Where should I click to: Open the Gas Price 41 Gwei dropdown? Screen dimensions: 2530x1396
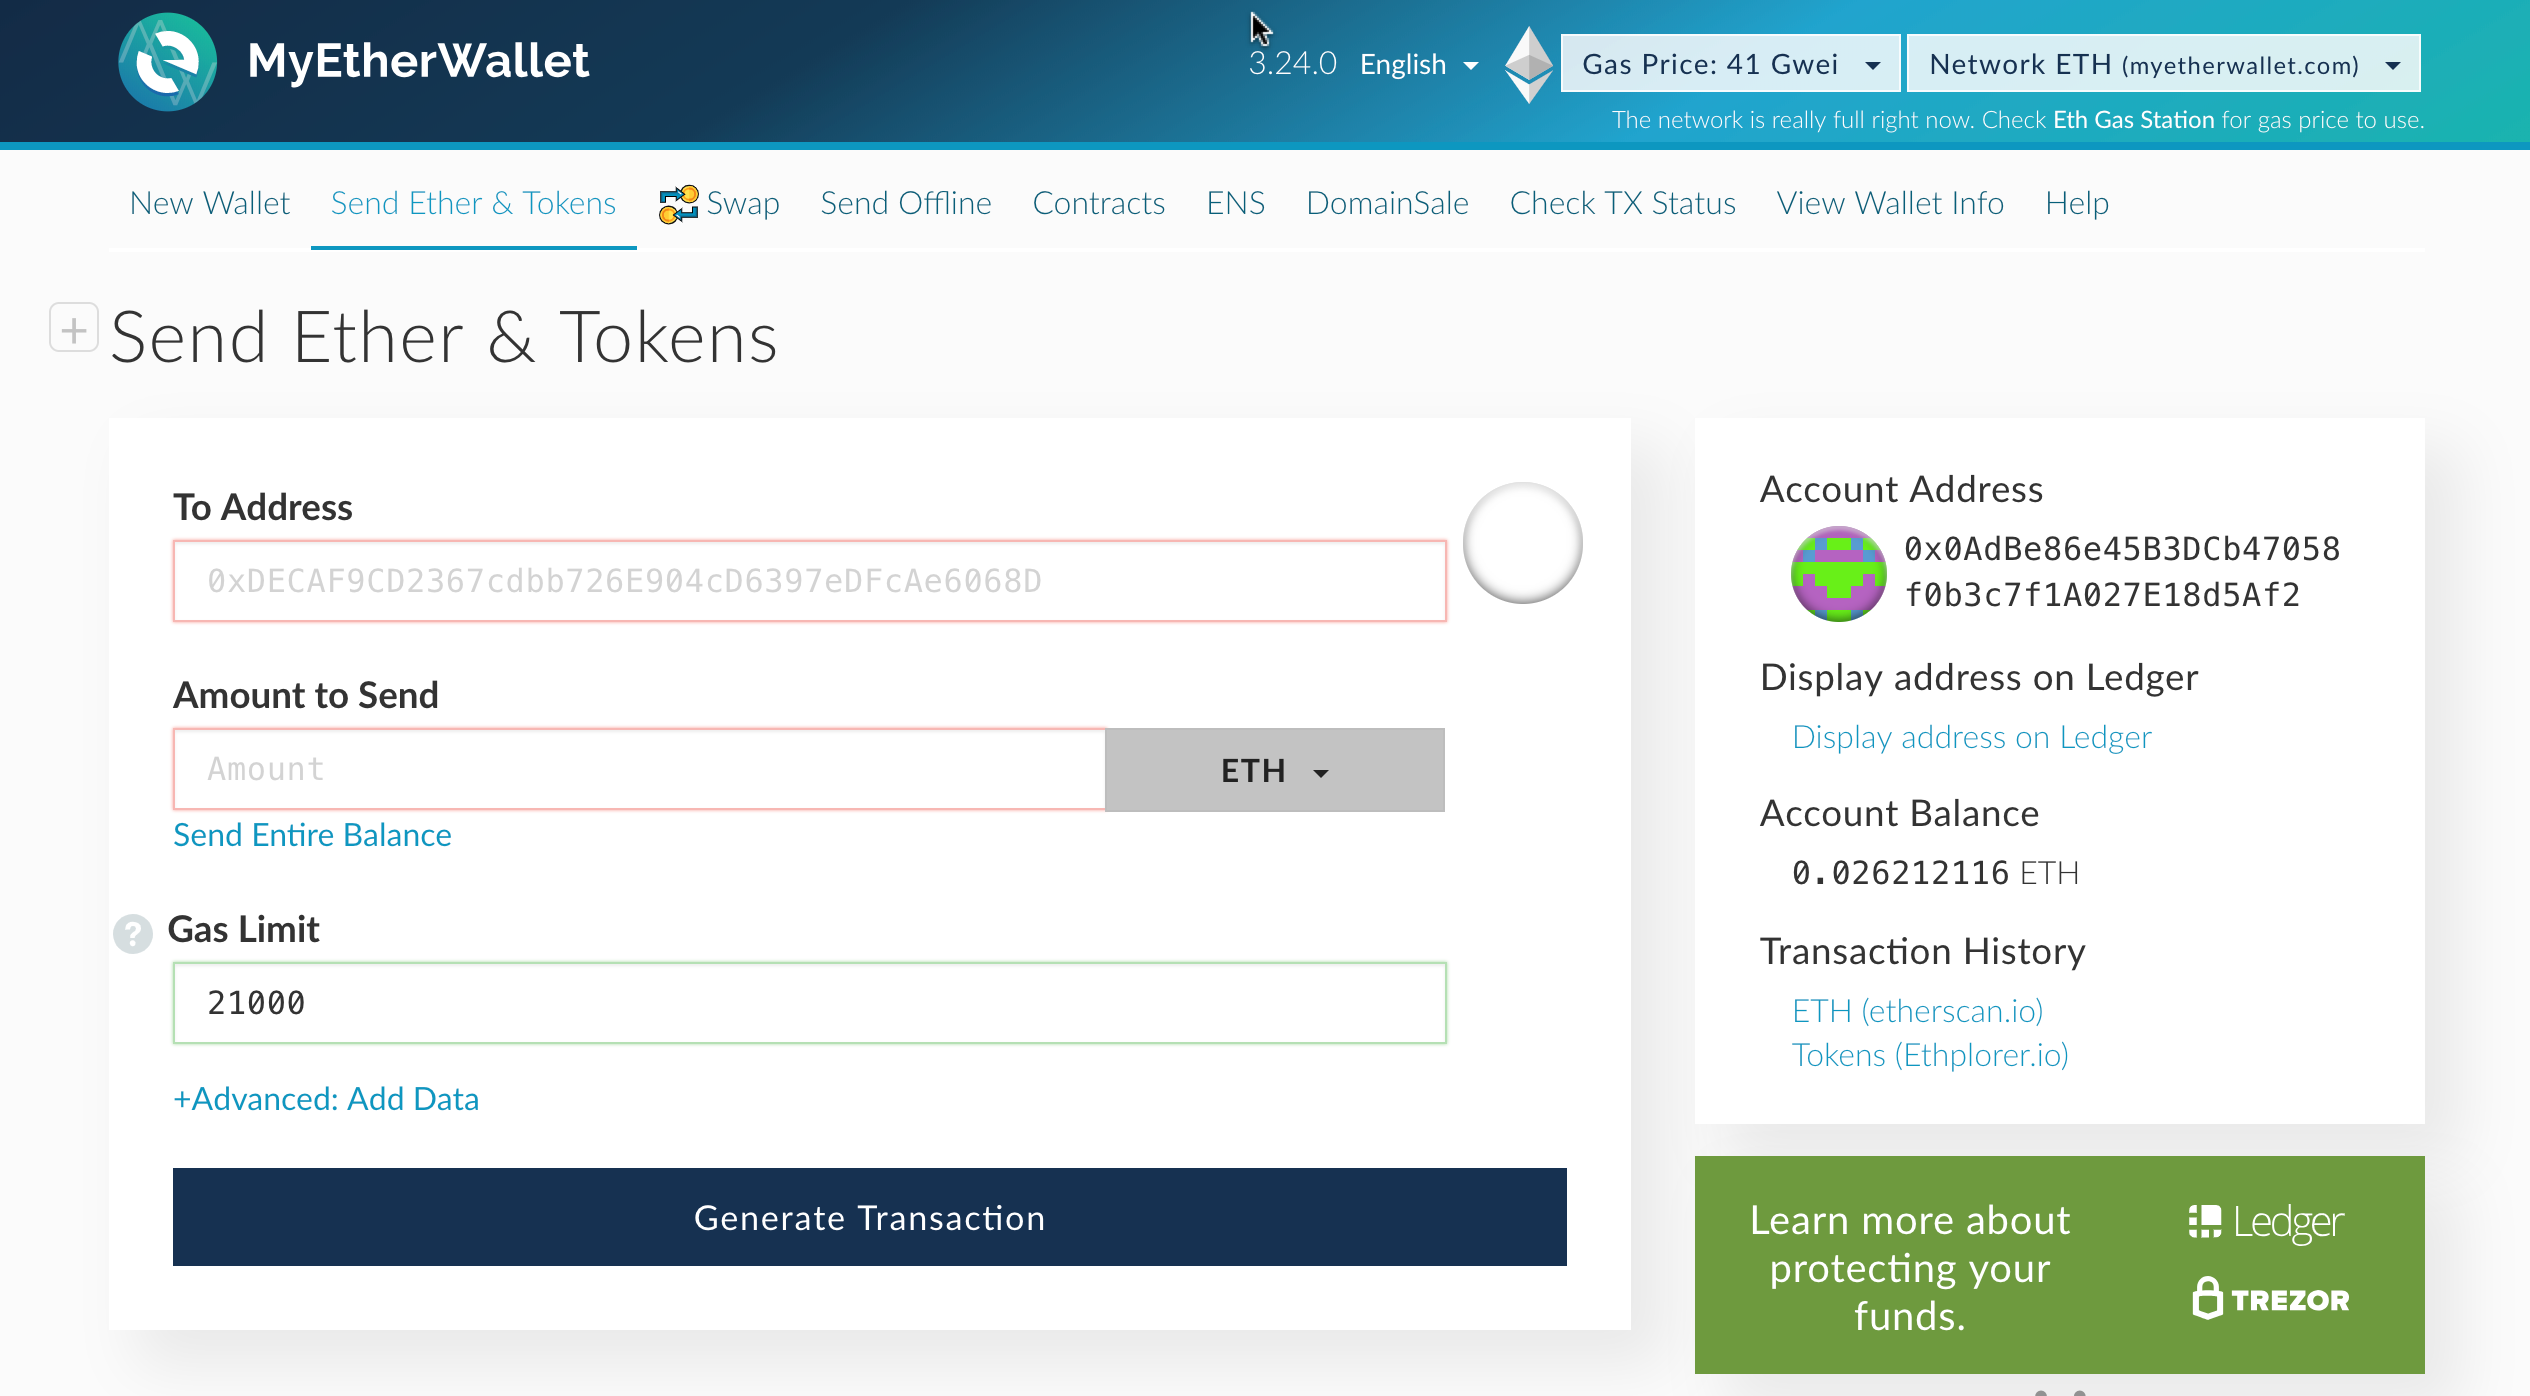tap(1729, 64)
